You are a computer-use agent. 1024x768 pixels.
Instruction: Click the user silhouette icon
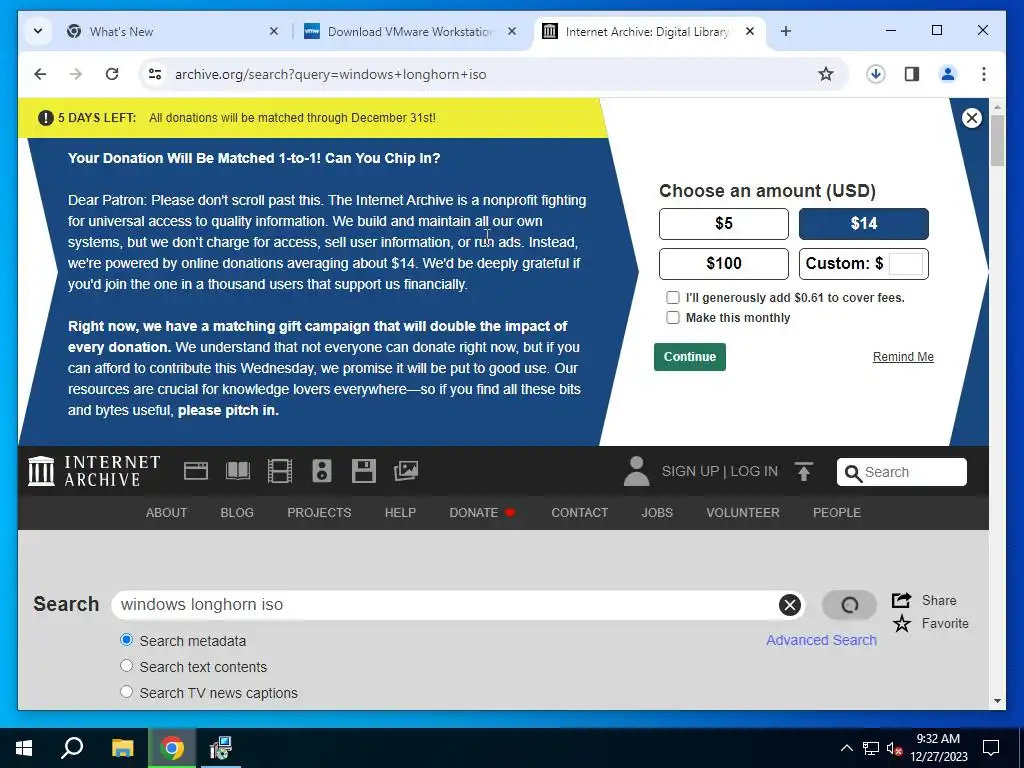click(636, 471)
